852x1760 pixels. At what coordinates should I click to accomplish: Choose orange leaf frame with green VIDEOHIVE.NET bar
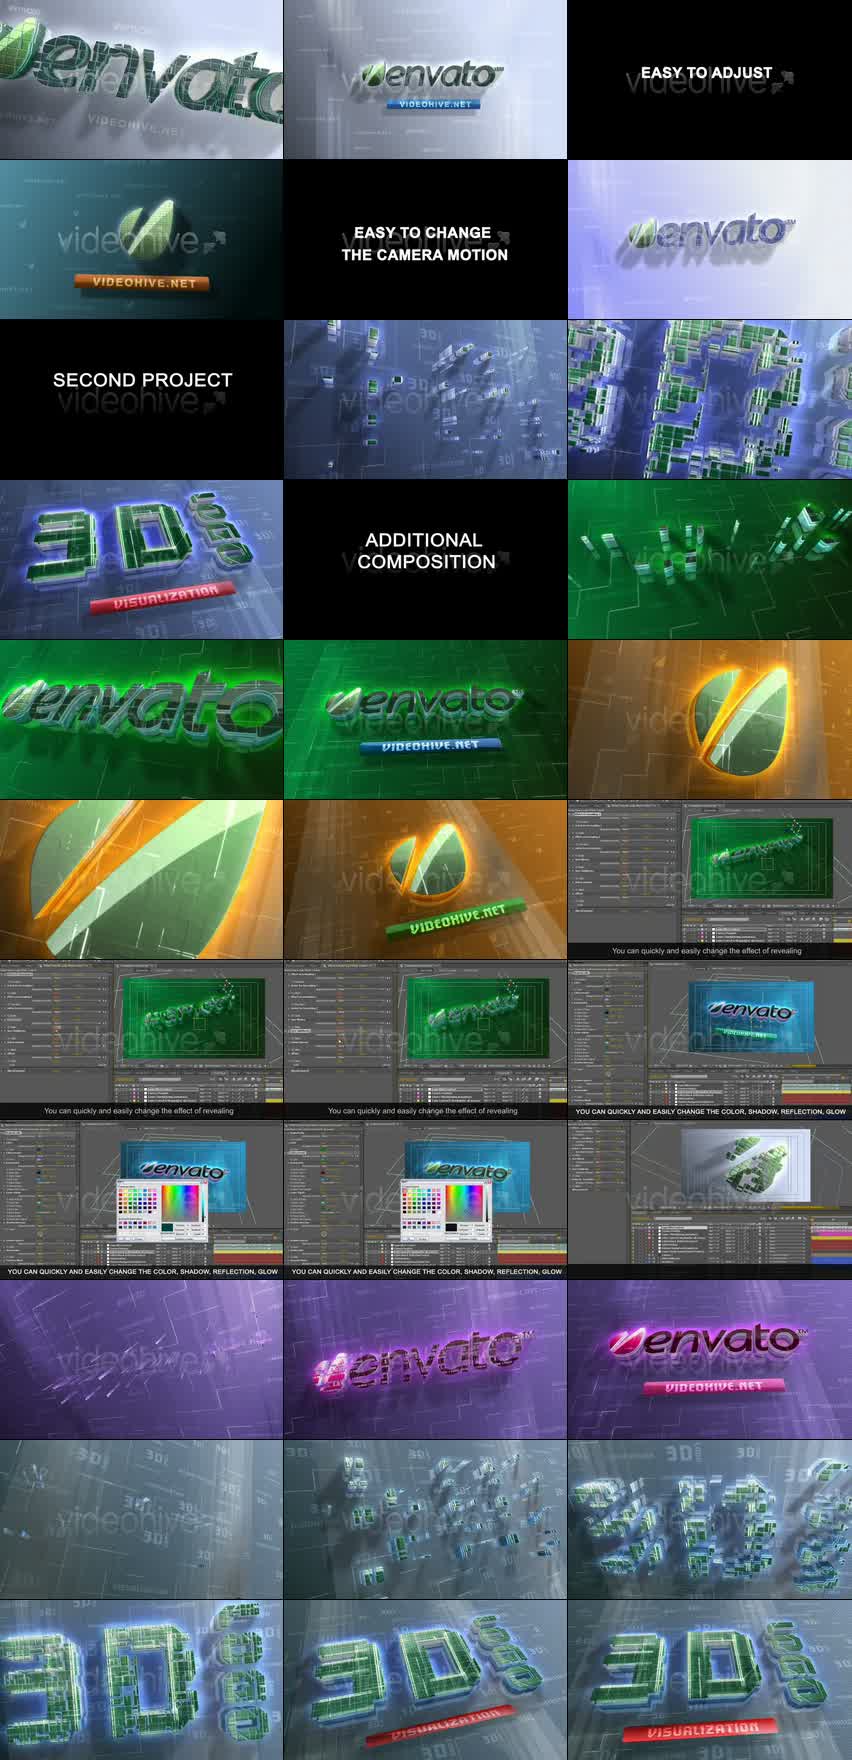(x=425, y=880)
